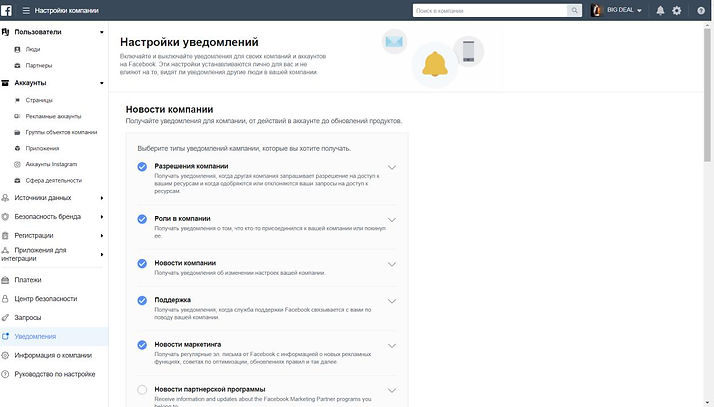The width and height of the screenshot is (714, 407).
Task: Open the settings gear in top bar
Action: pyautogui.click(x=677, y=10)
